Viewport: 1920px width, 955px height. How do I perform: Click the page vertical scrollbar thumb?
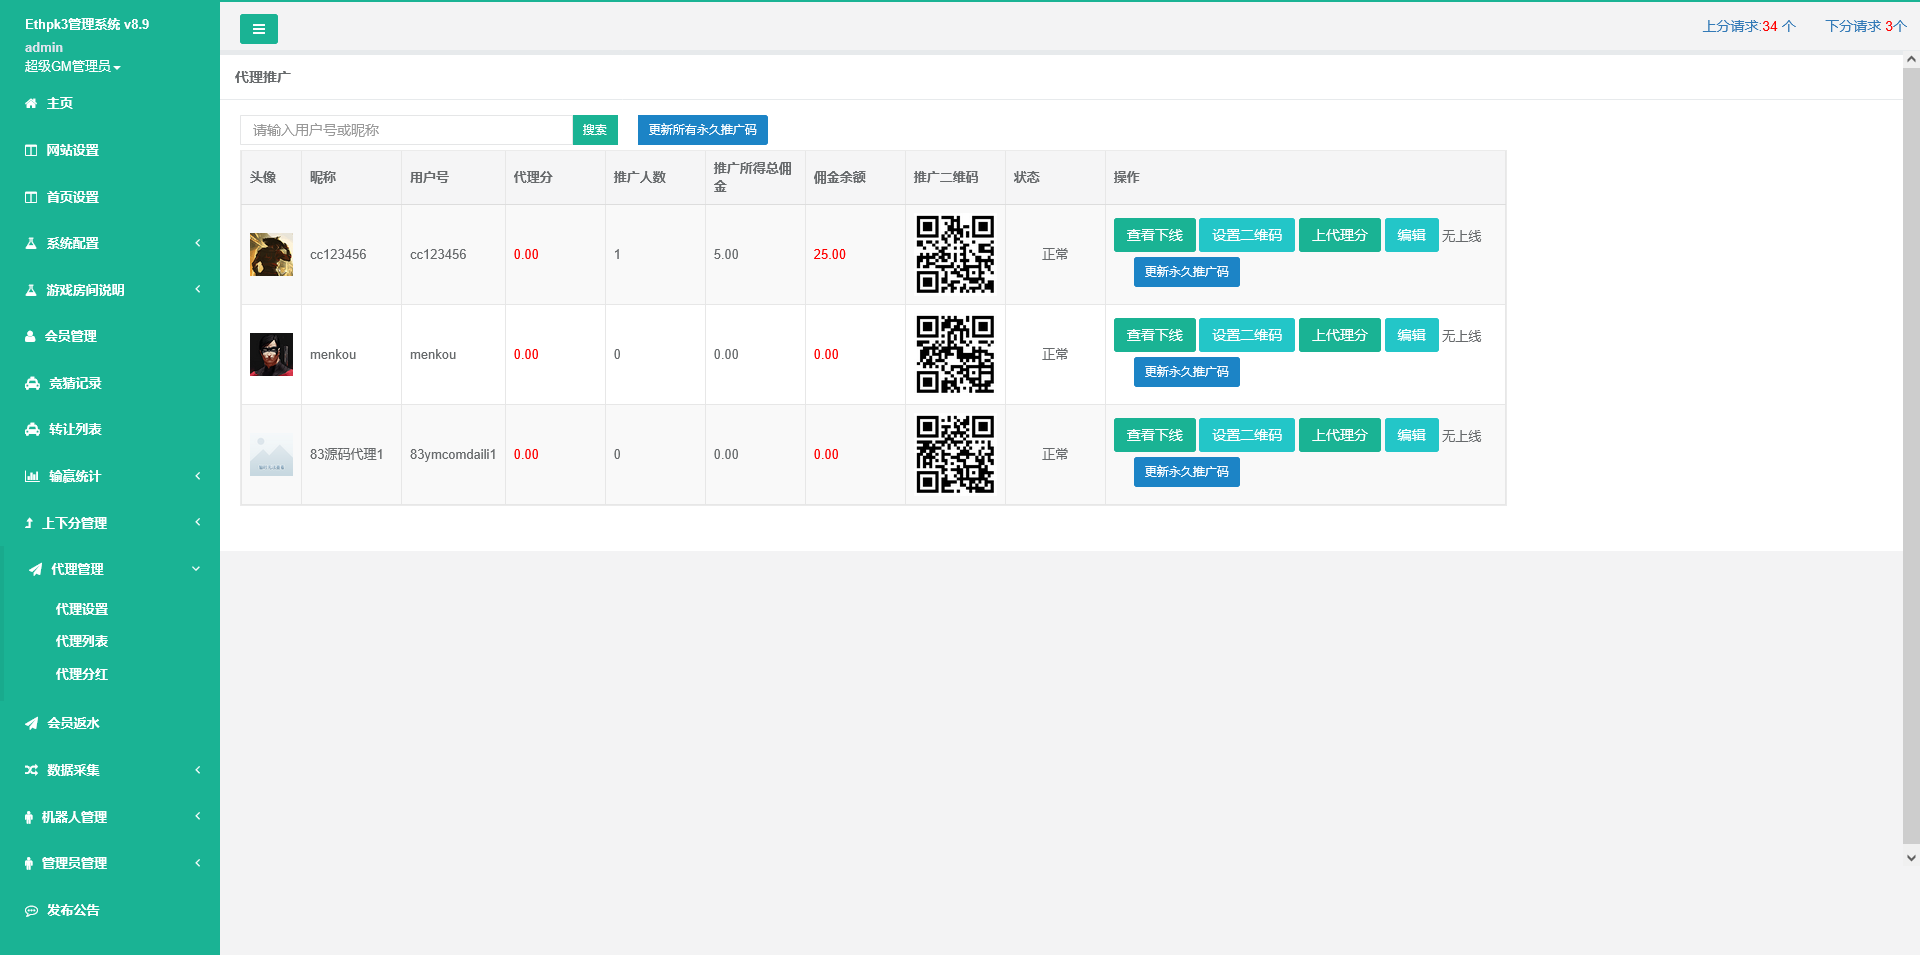click(x=1911, y=450)
